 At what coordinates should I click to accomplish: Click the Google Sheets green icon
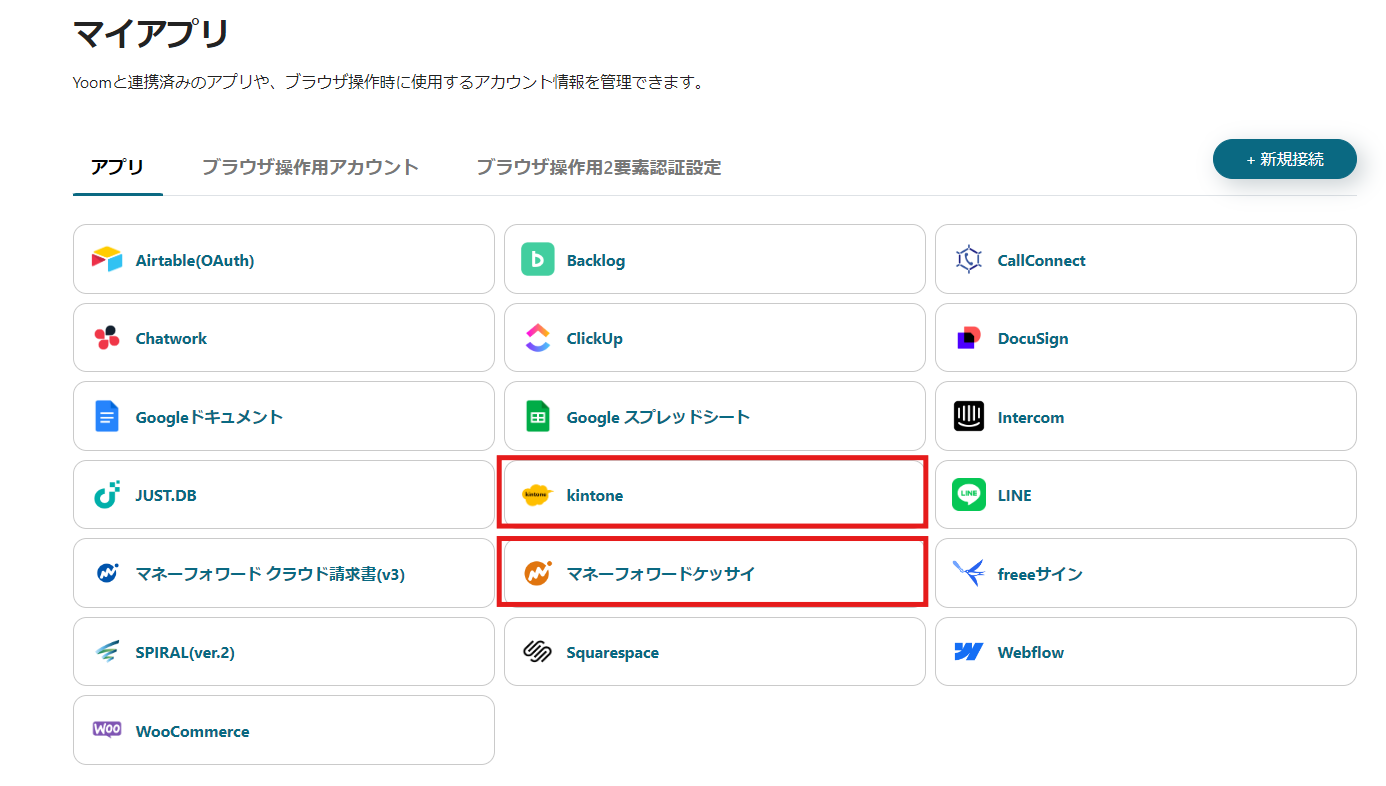538,417
